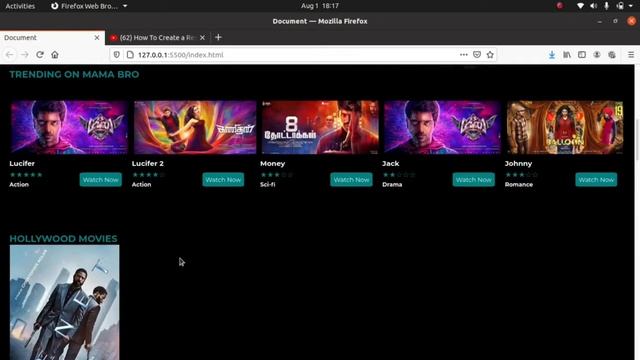Go forward using the browser forward arrow

24,55
